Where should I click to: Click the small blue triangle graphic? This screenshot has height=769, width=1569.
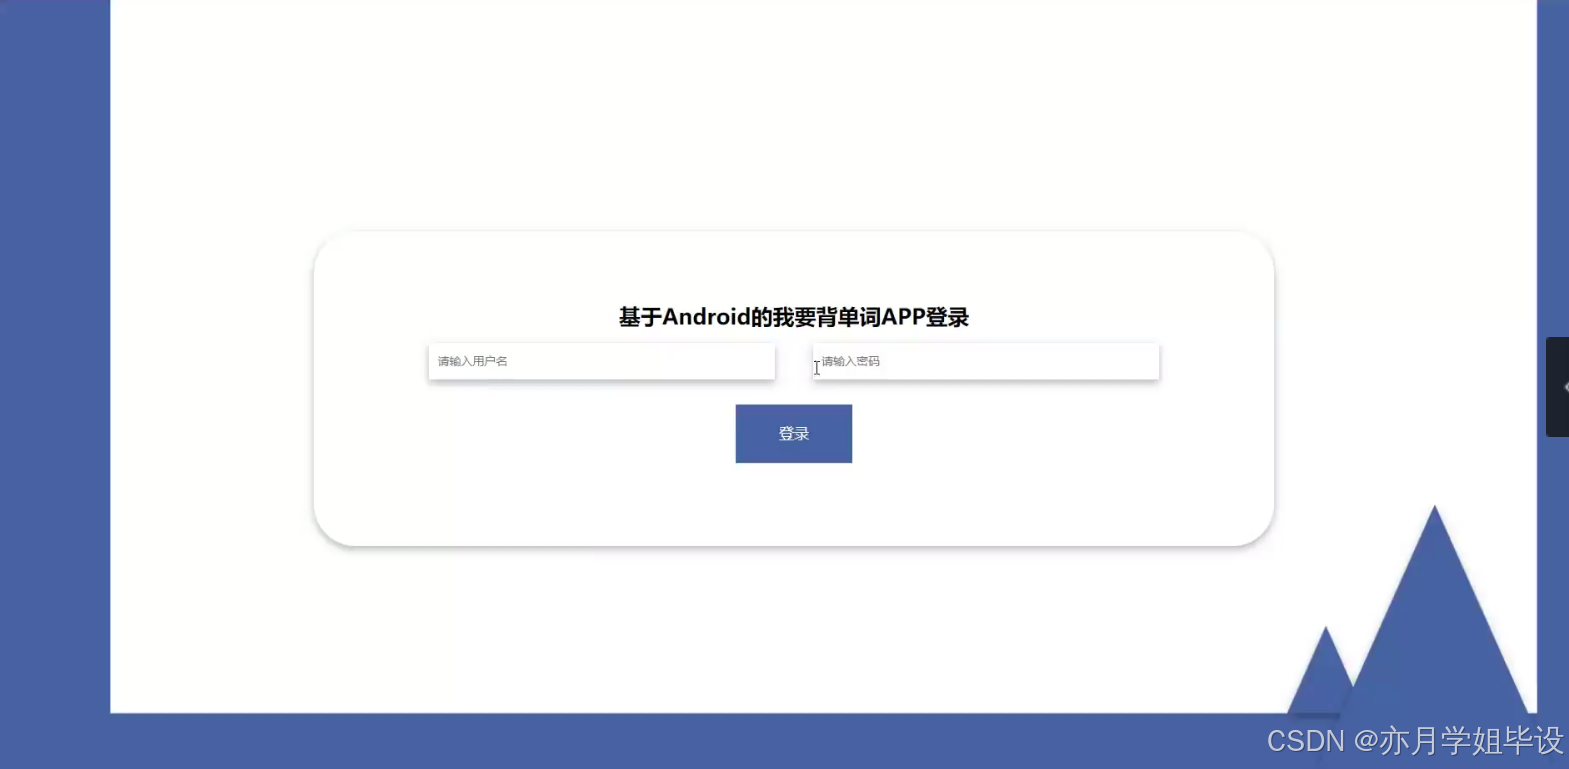pyautogui.click(x=1325, y=675)
